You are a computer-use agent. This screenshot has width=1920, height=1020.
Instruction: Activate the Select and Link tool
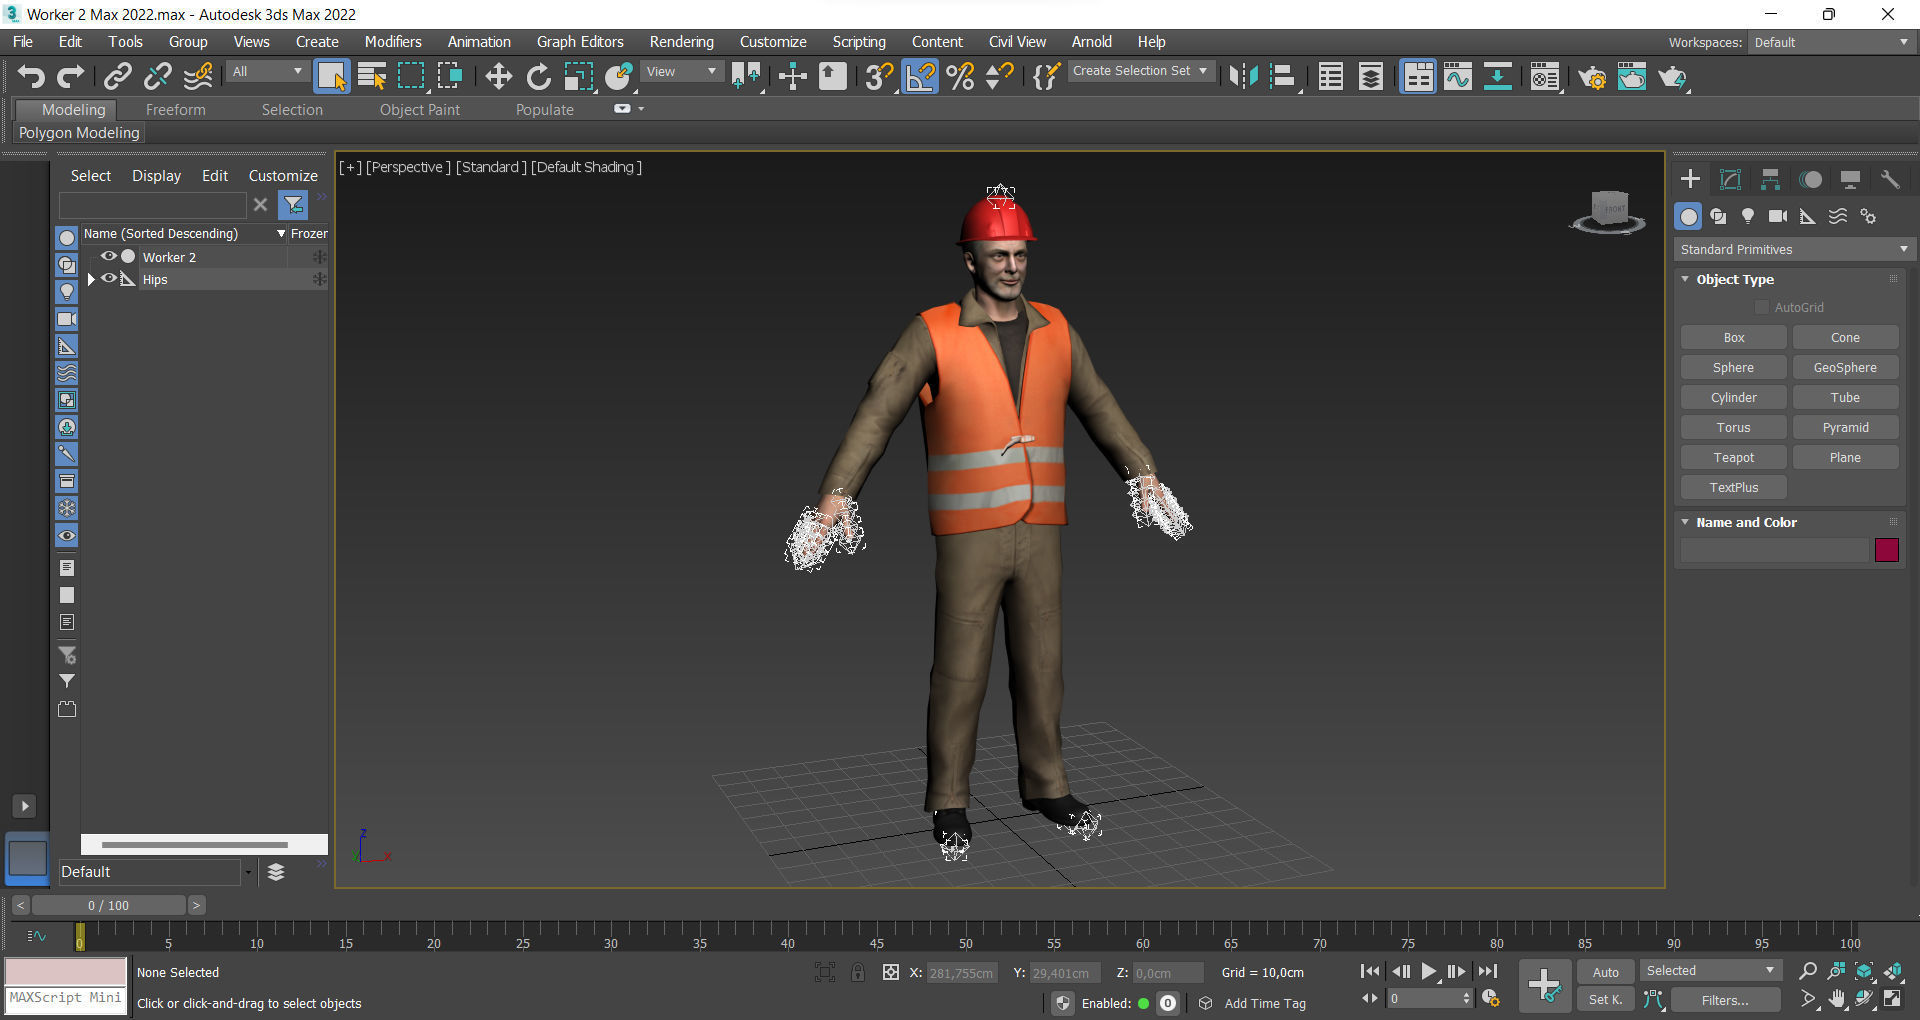pyautogui.click(x=118, y=77)
